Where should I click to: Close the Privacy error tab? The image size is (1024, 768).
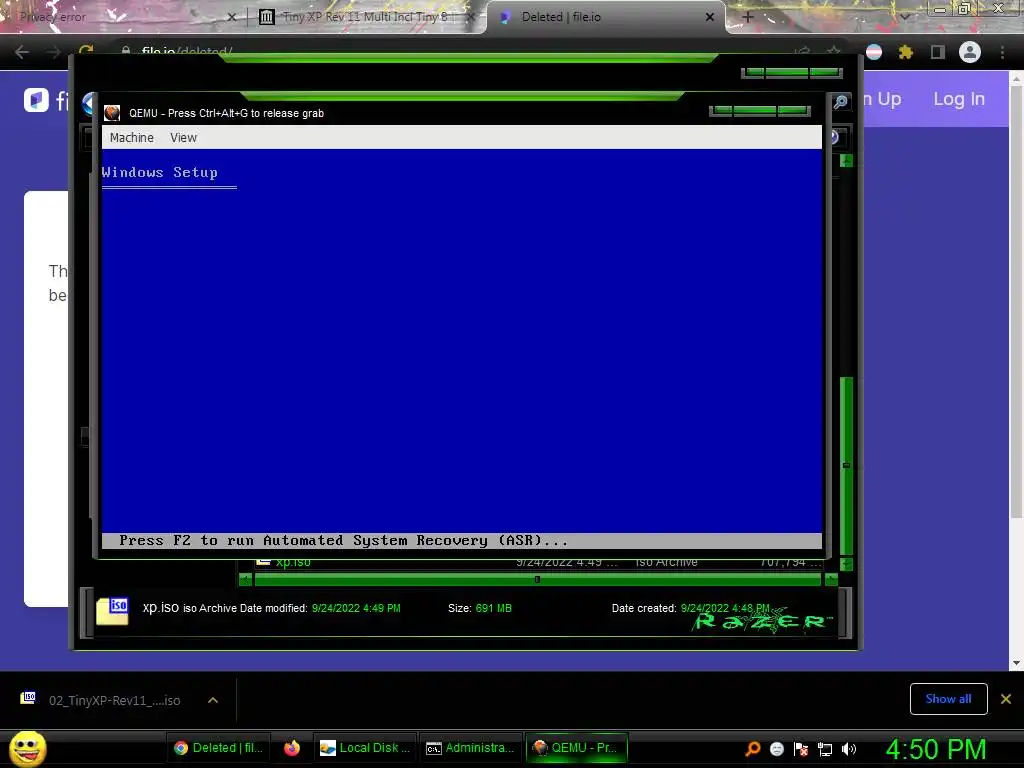231,17
